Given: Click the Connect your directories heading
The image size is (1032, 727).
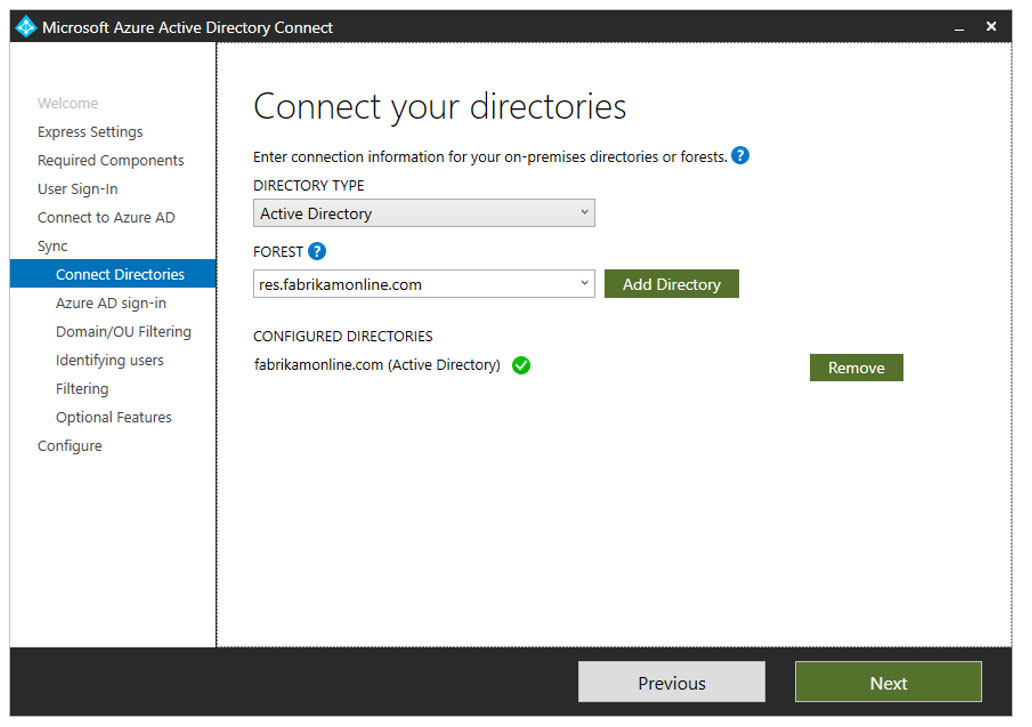Looking at the screenshot, I should click(440, 107).
